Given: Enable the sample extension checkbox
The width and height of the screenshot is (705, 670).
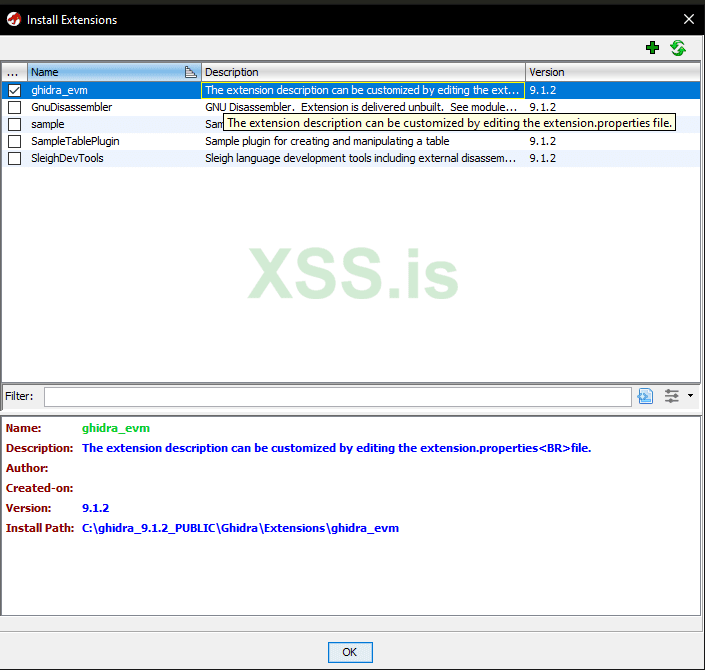Looking at the screenshot, I should click(x=14, y=125).
